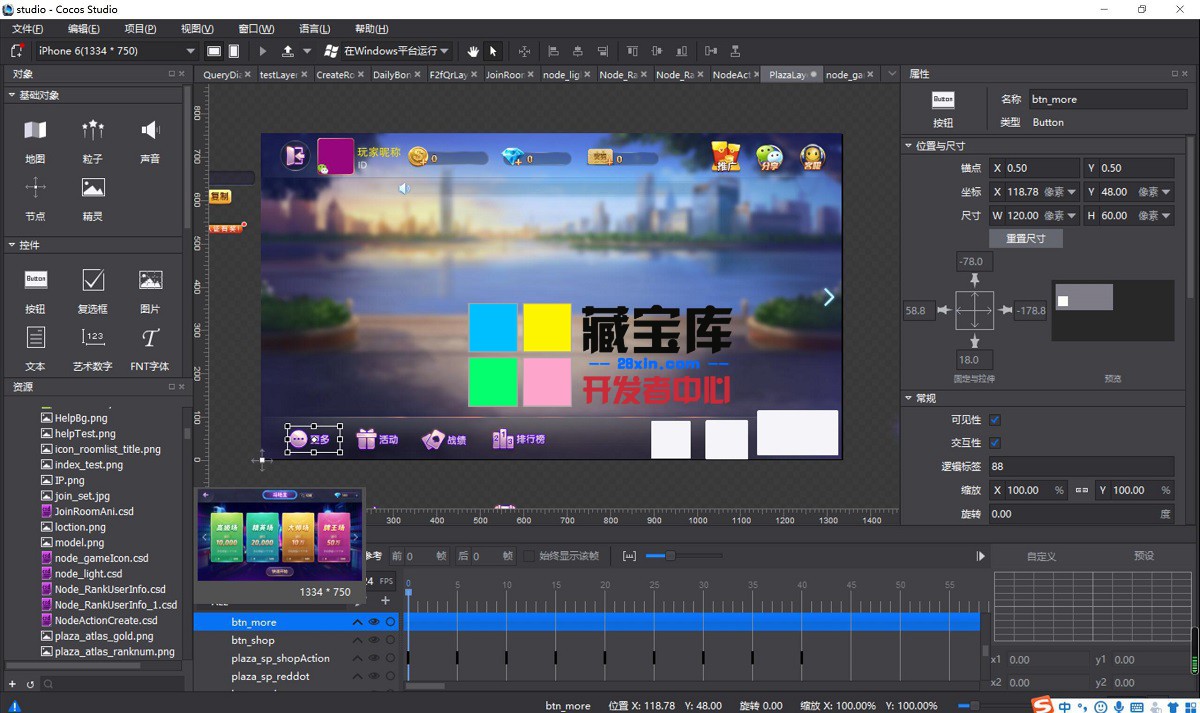Activate the arrow selection tool

tap(493, 50)
